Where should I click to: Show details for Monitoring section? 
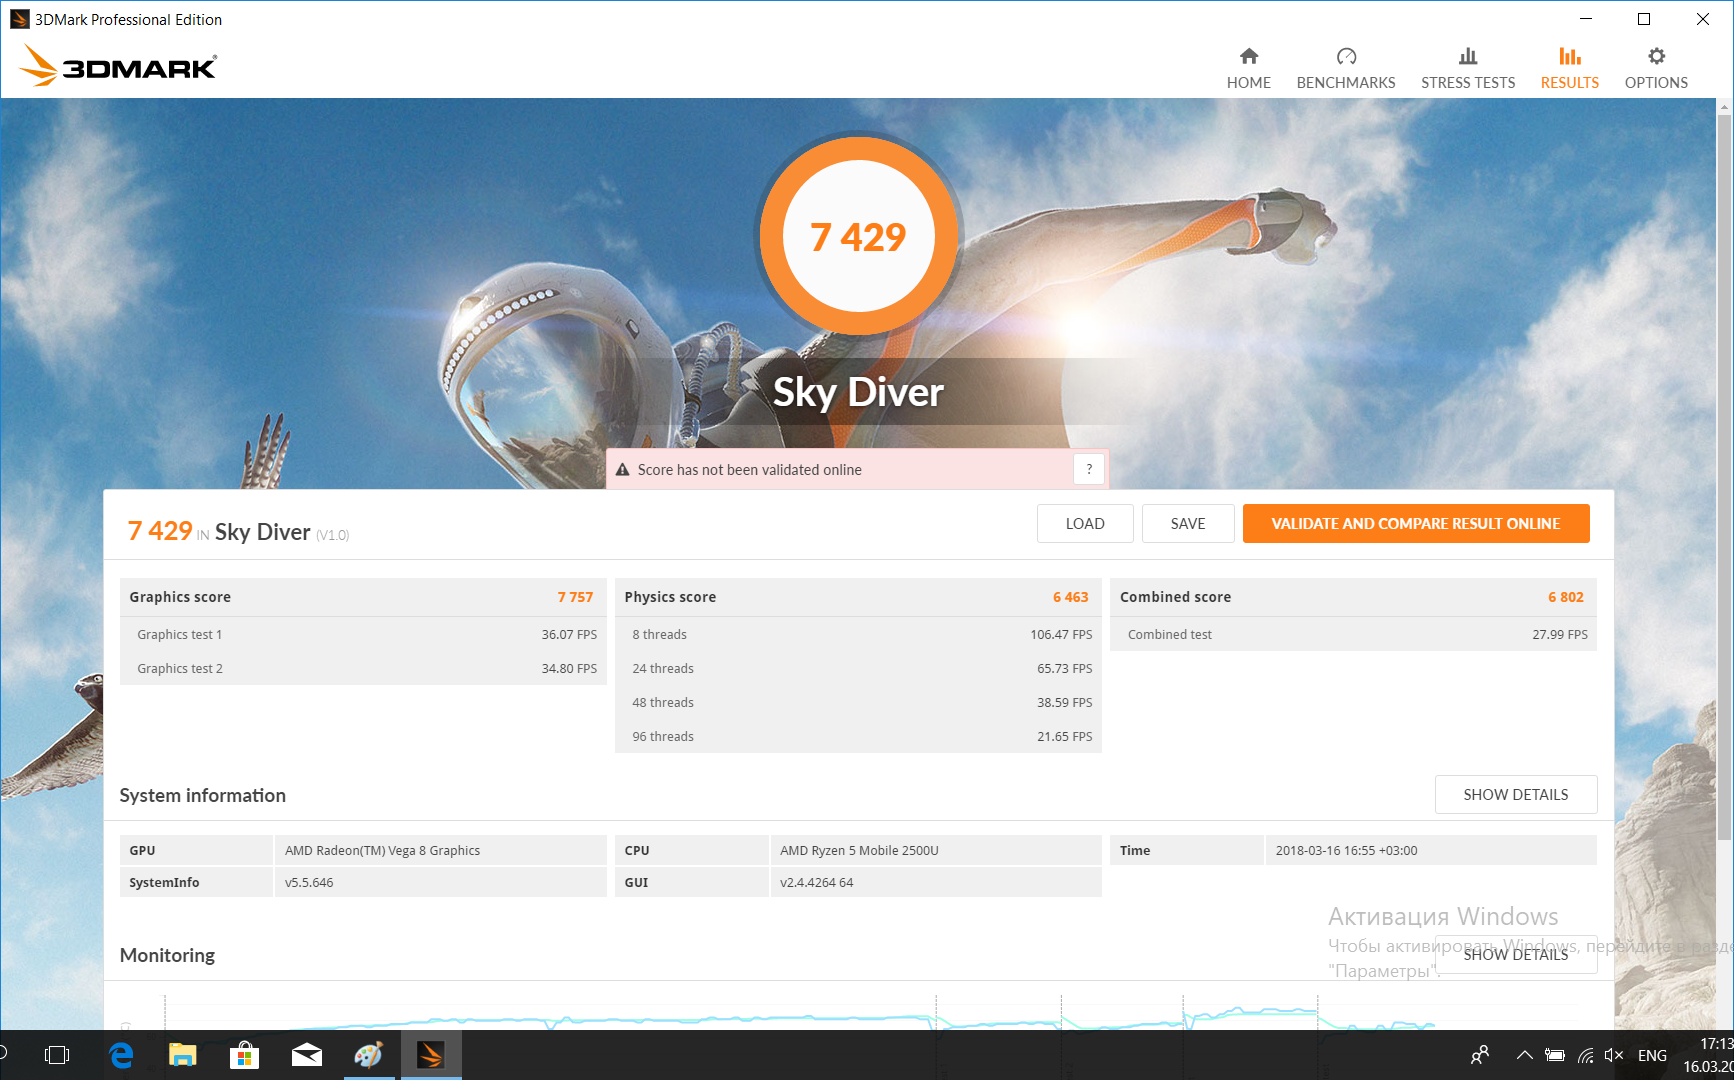1516,954
